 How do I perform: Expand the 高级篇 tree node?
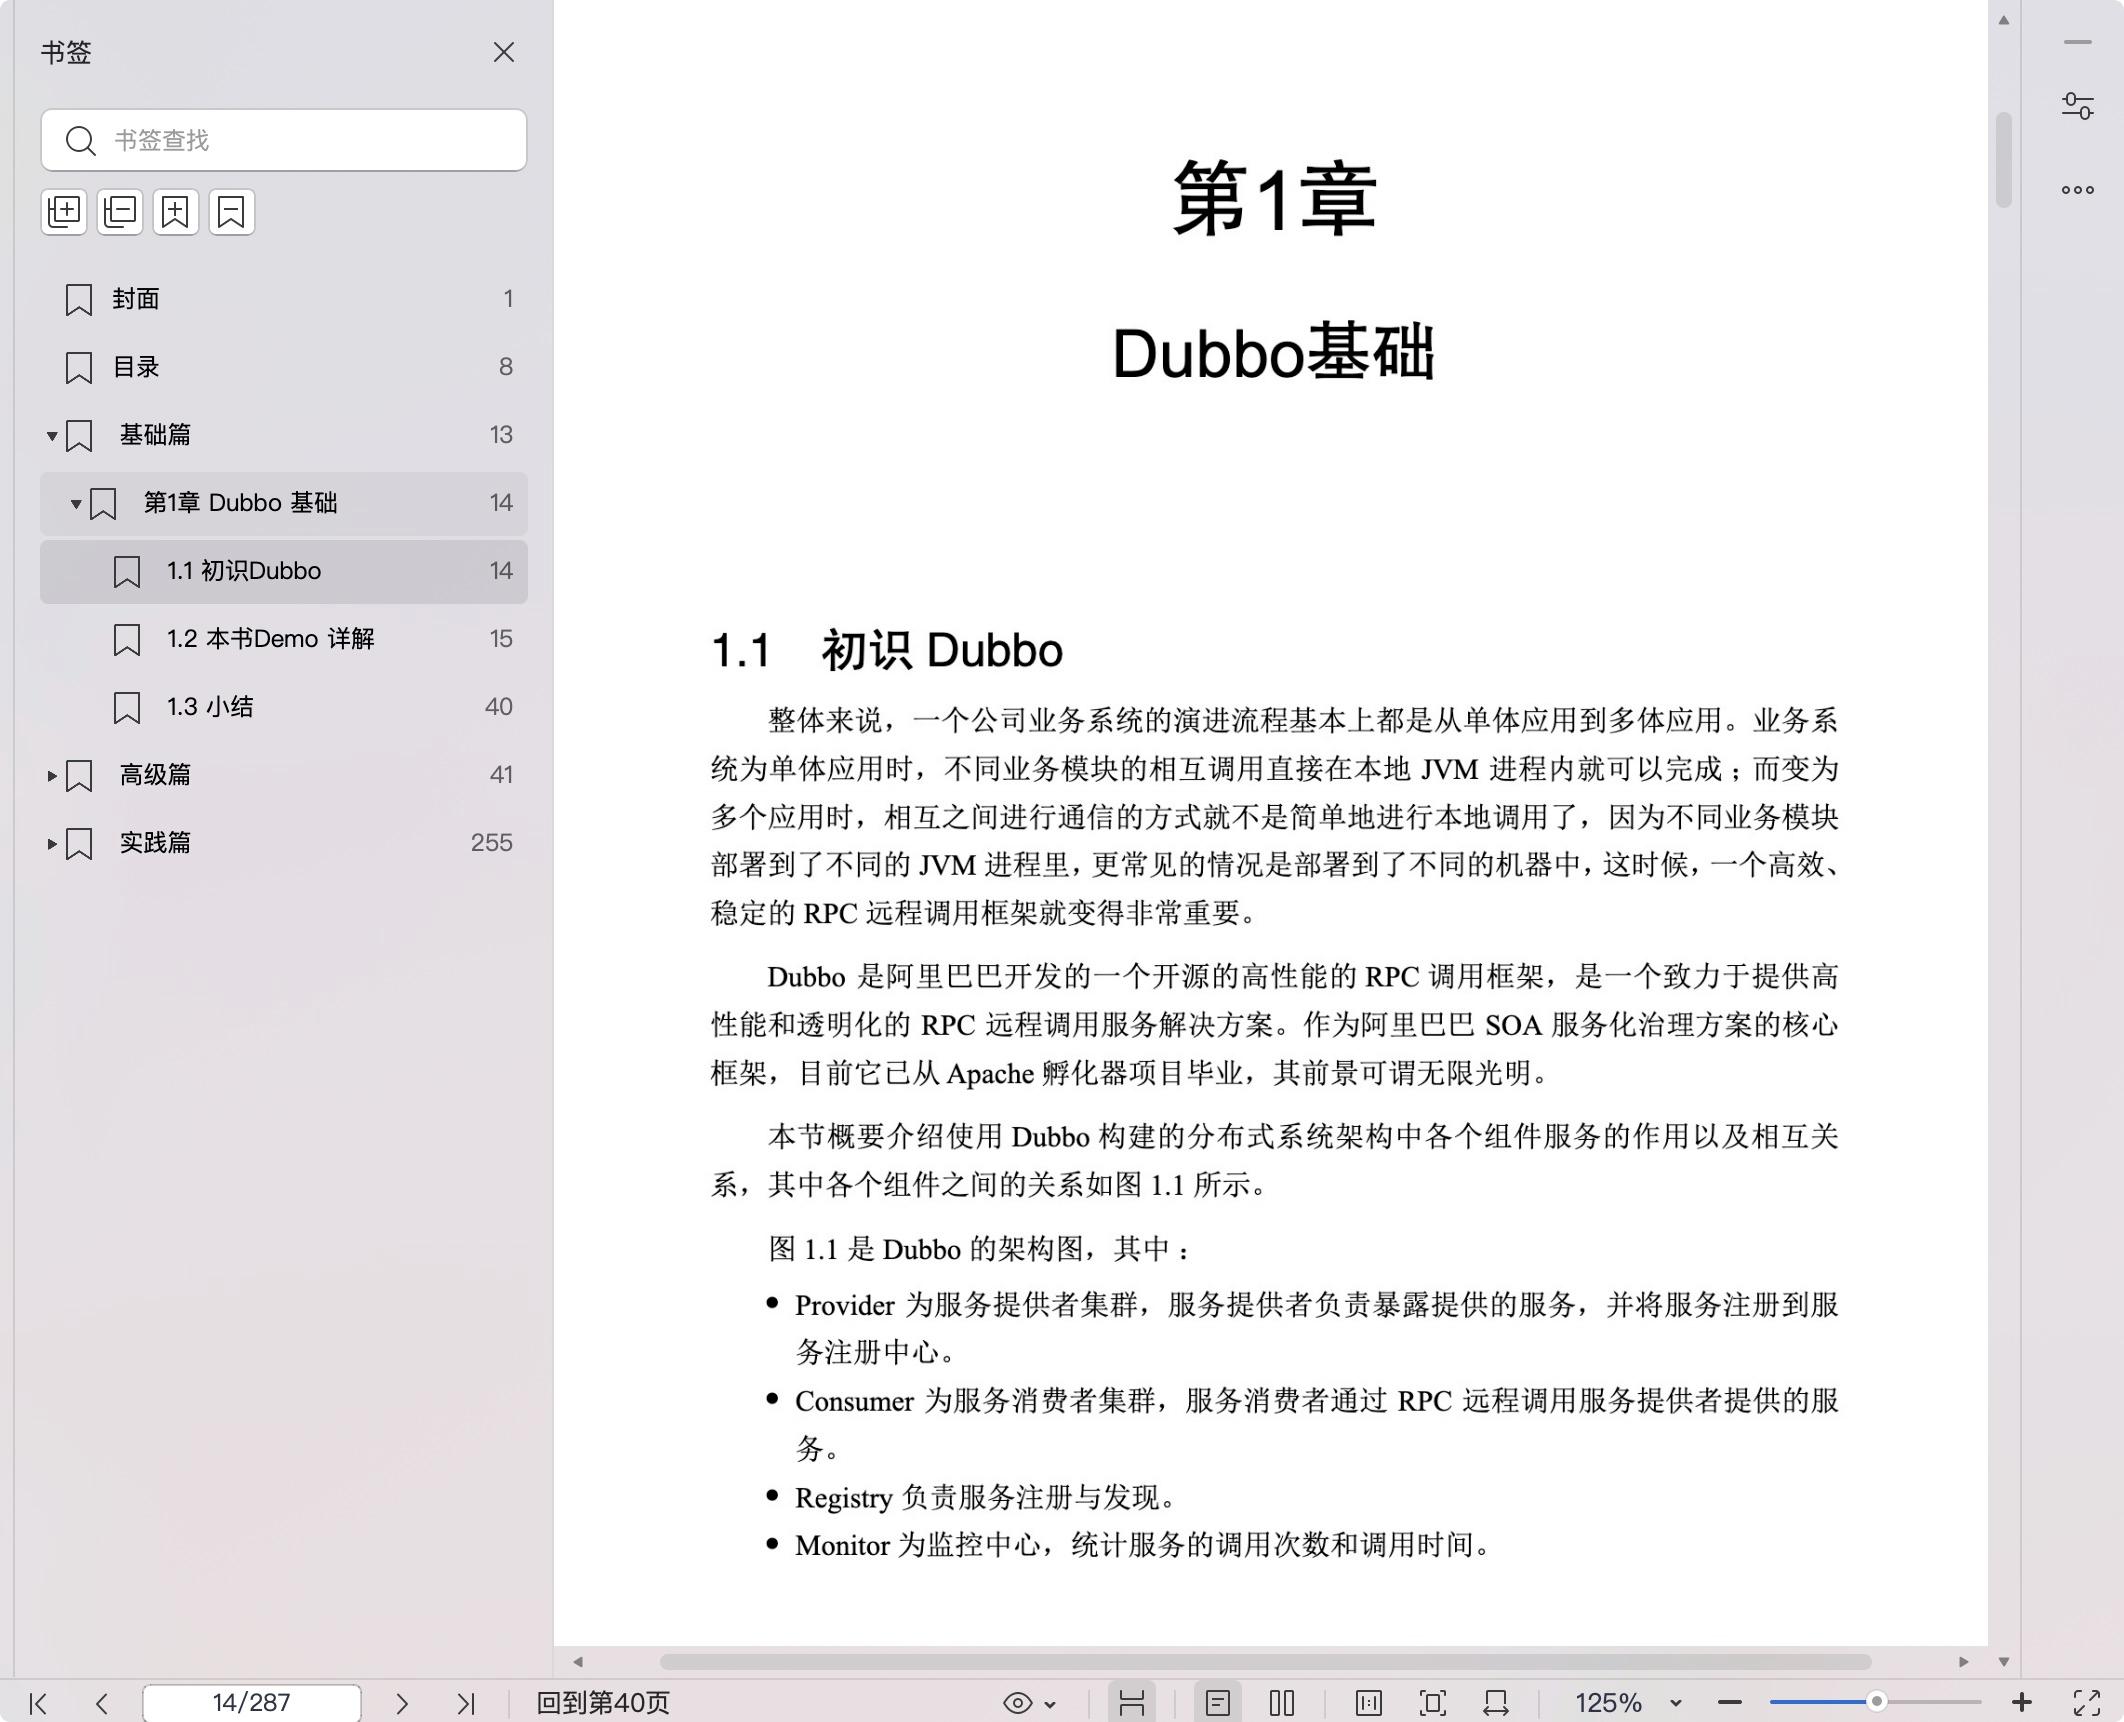(52, 776)
